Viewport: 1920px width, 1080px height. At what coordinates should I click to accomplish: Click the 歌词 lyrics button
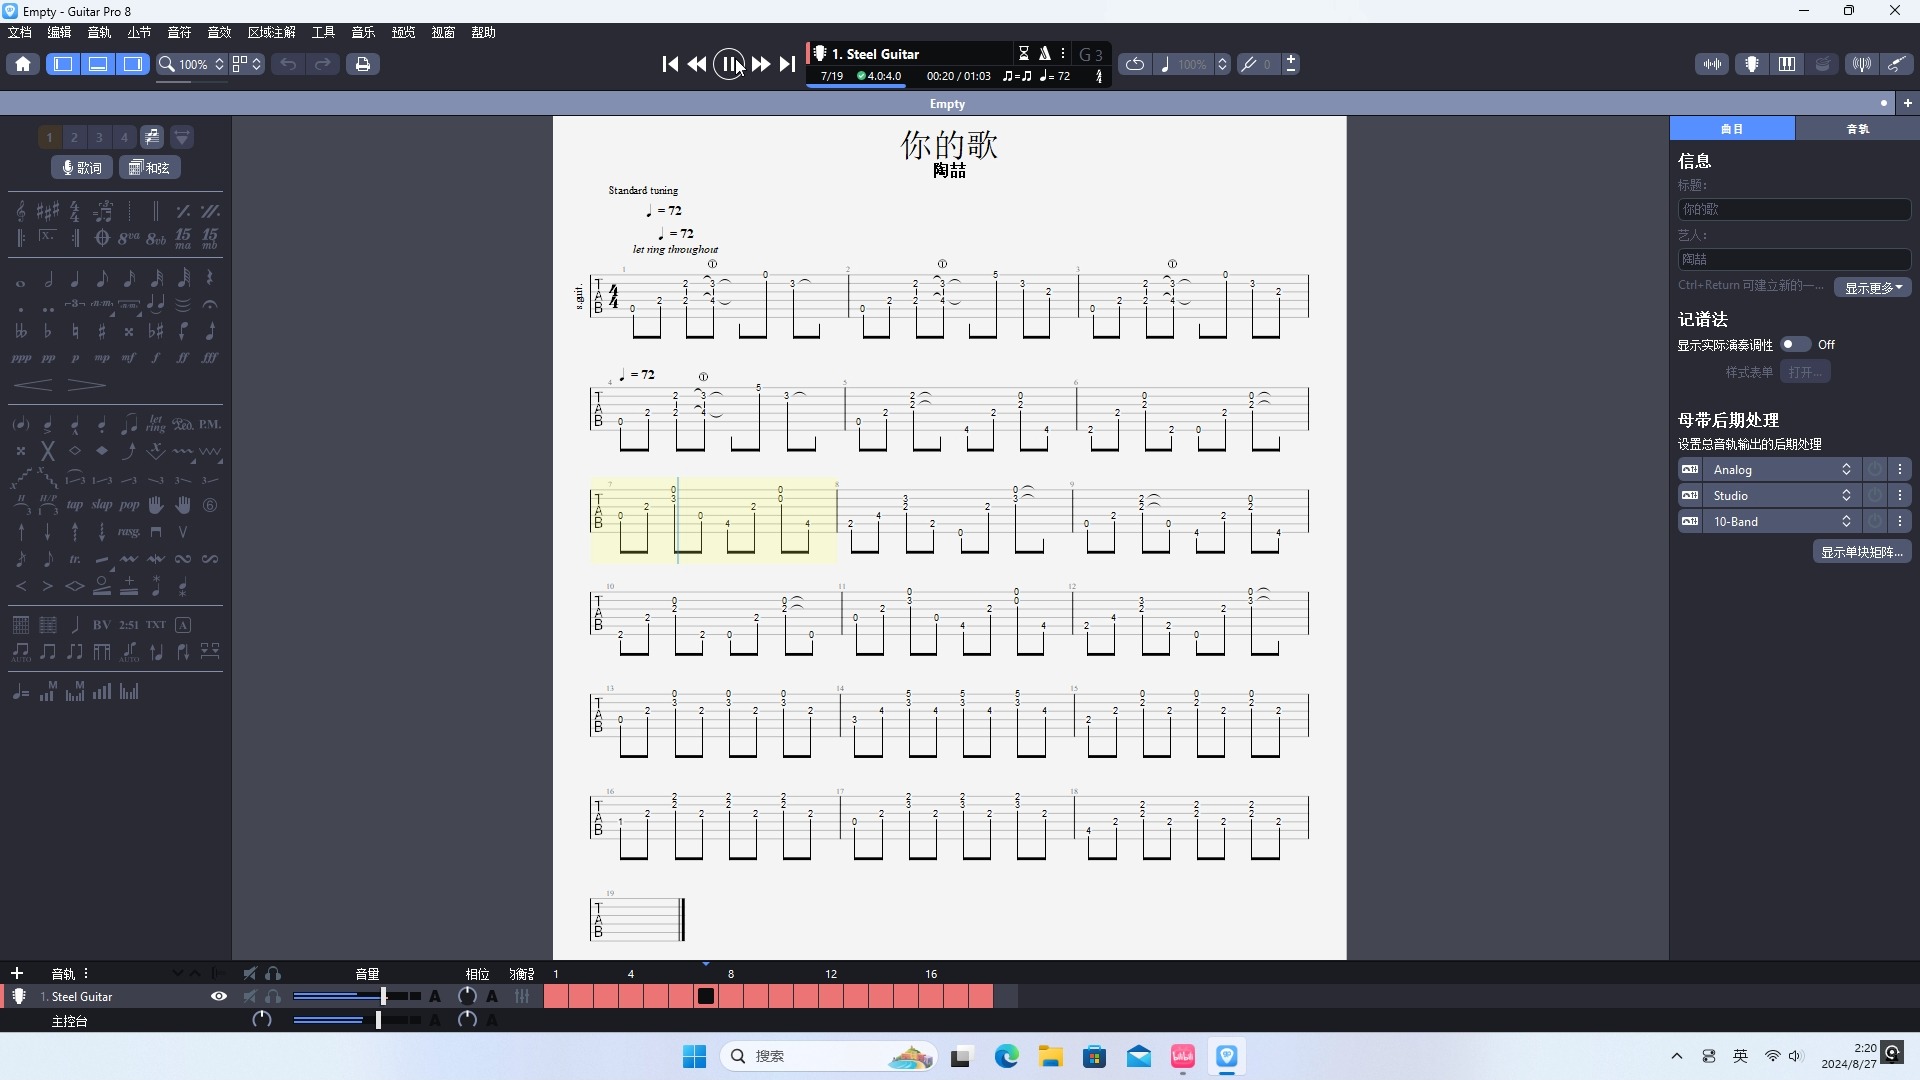pyautogui.click(x=82, y=167)
